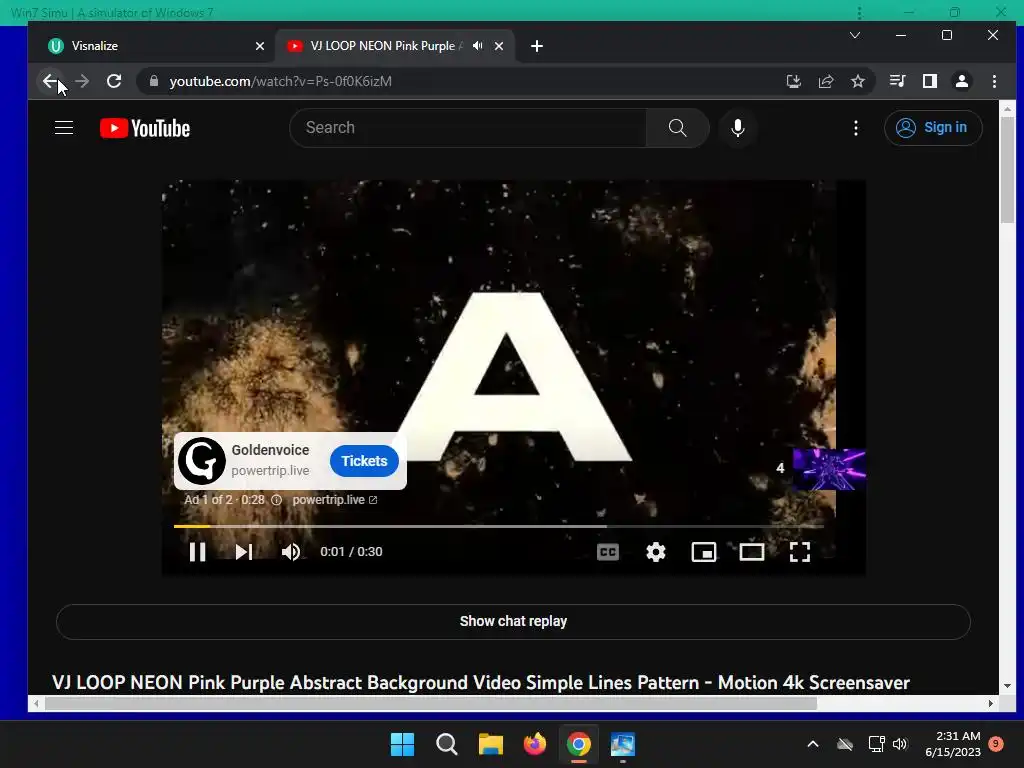Click the neon video preview thumbnail
This screenshot has width=1024, height=768.
pos(829,469)
